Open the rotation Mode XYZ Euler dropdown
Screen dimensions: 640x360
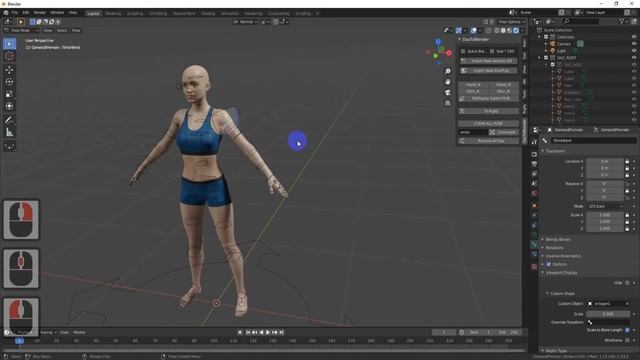point(605,207)
